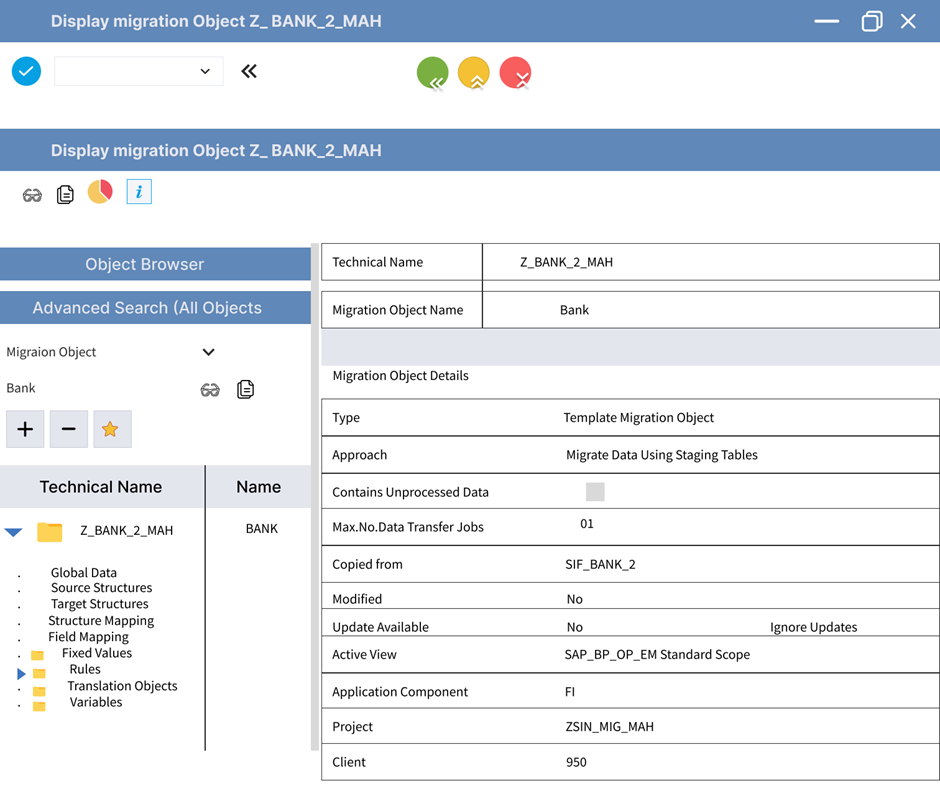Collapse the Z_BANK_2_MAH tree node
The width and height of the screenshot is (940, 801).
(13, 532)
